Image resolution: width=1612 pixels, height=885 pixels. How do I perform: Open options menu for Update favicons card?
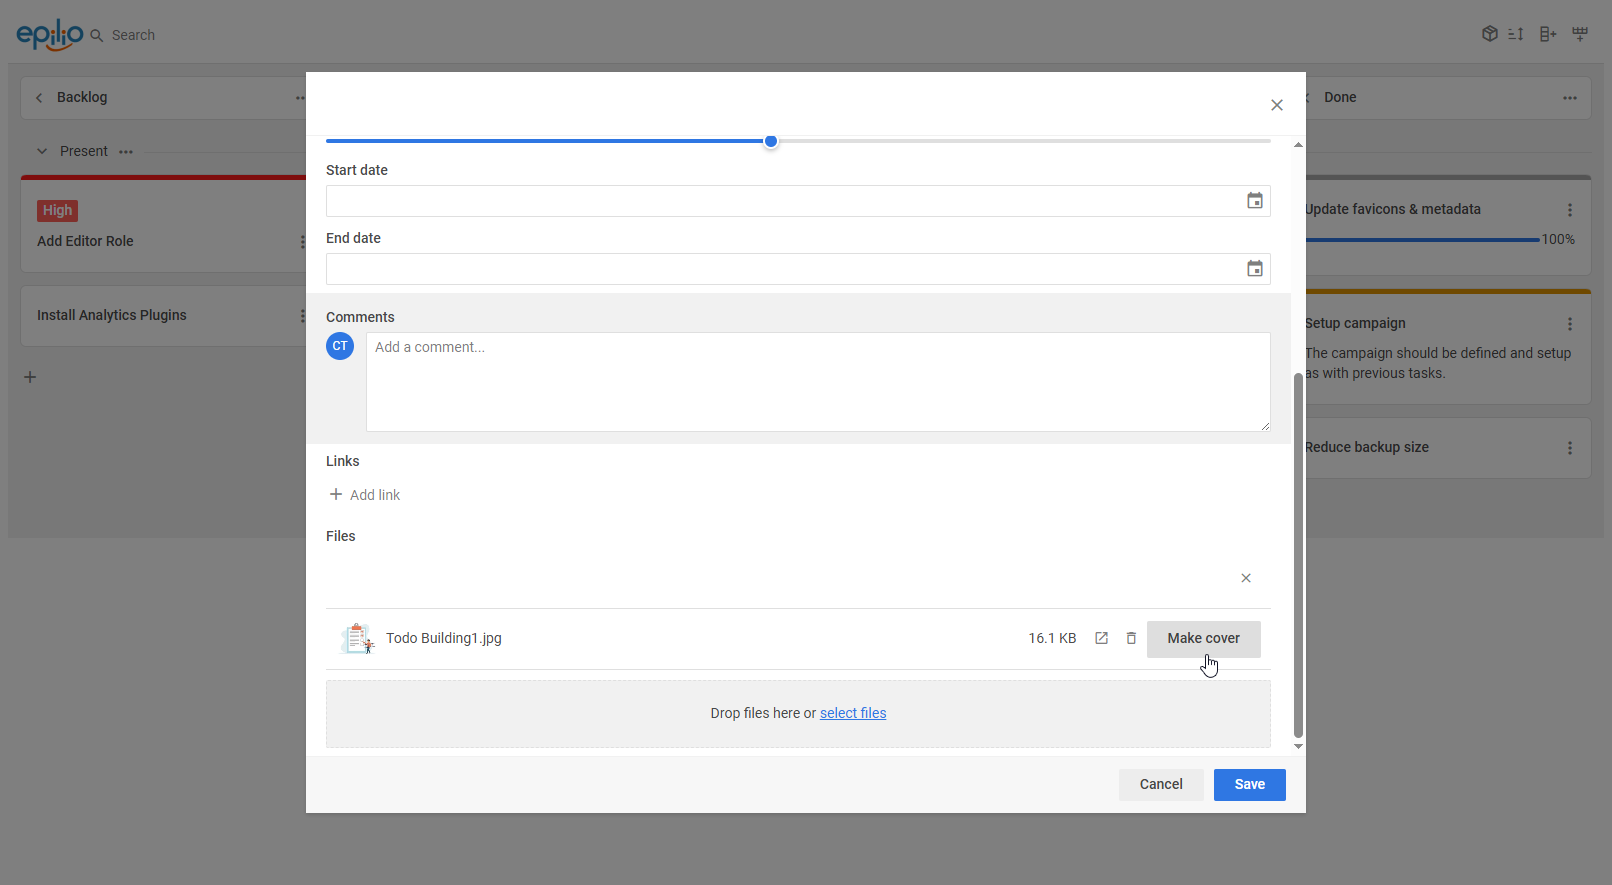click(x=1569, y=210)
